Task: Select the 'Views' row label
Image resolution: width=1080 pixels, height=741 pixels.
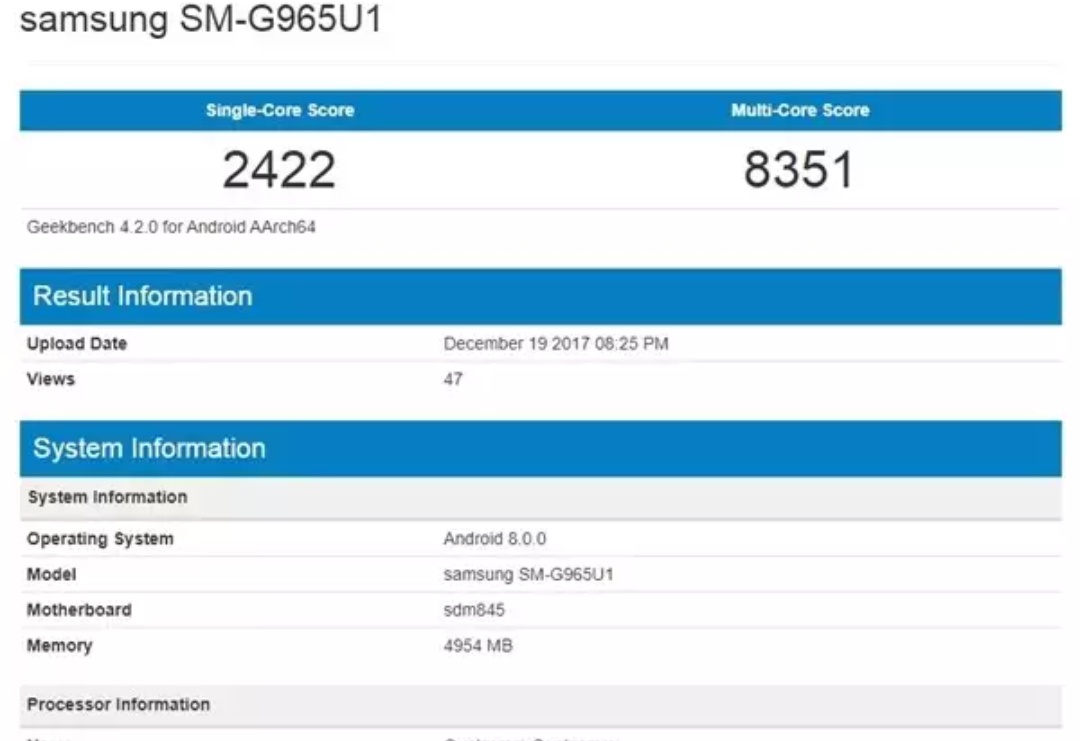Action: (50, 379)
